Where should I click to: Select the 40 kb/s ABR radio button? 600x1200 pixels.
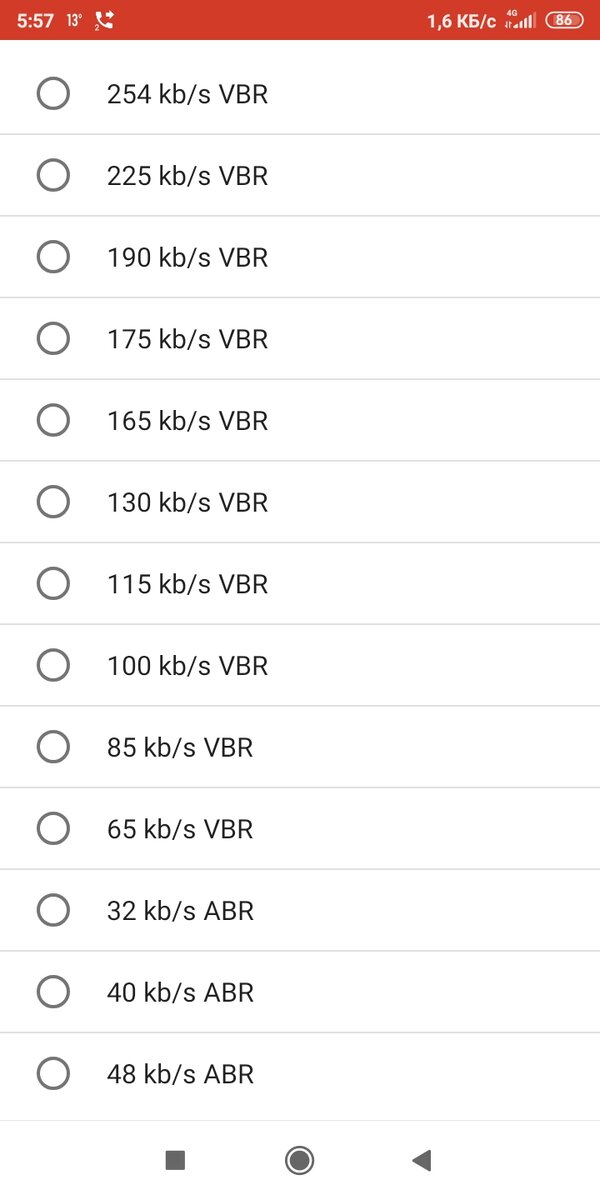[53, 992]
